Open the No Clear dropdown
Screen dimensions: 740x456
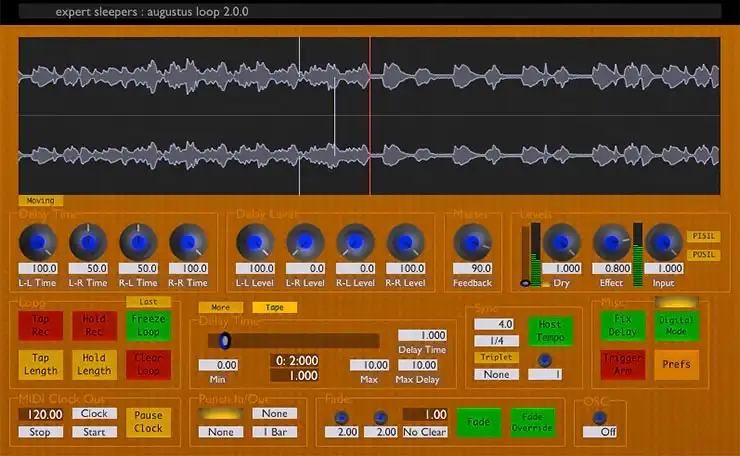click(x=425, y=432)
